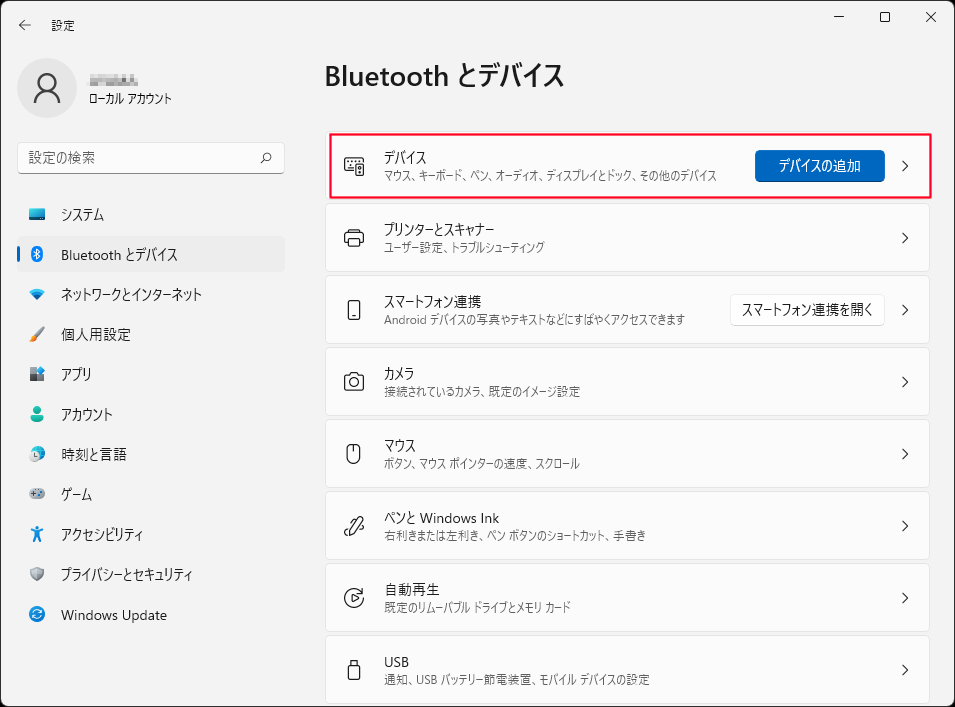
Task: Open the ペンと Windows Ink chevron
Action: pos(905,526)
